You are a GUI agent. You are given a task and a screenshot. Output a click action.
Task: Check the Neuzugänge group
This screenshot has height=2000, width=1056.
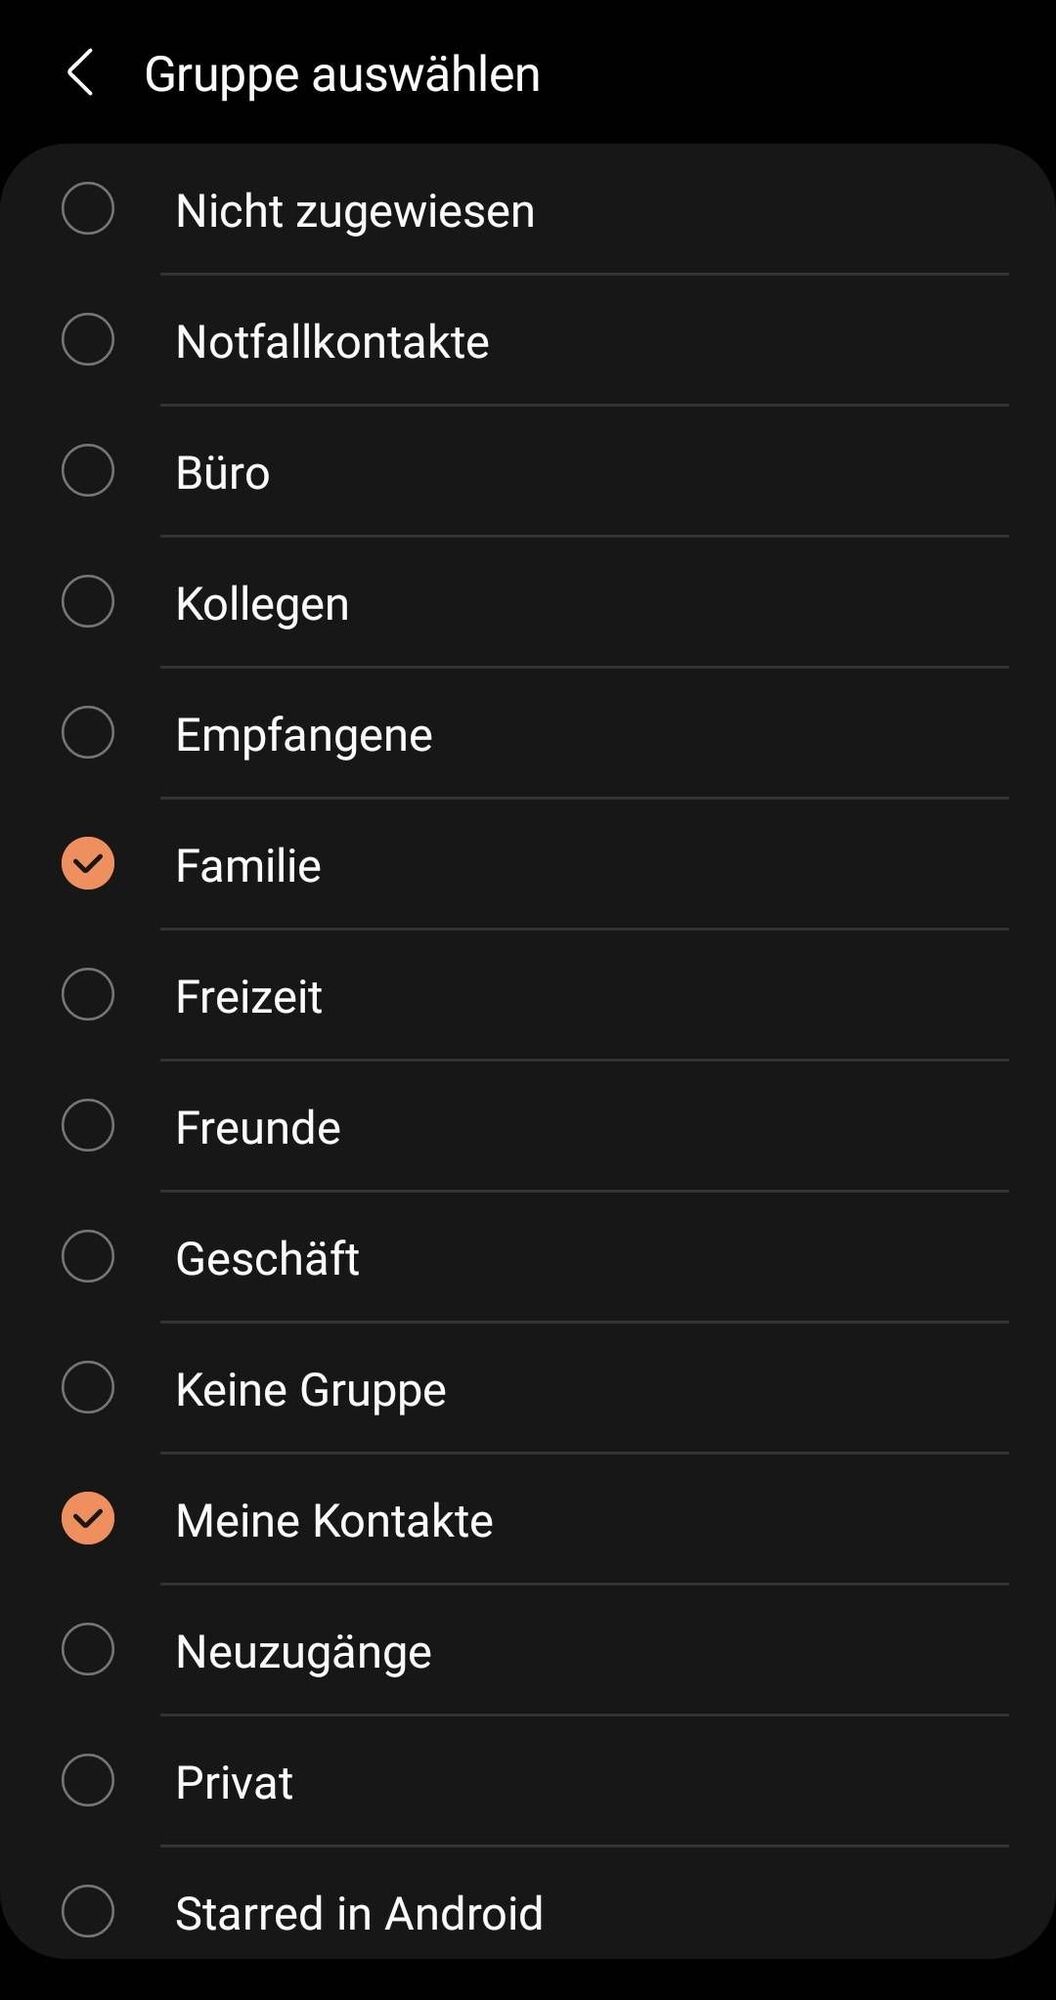click(x=88, y=1649)
